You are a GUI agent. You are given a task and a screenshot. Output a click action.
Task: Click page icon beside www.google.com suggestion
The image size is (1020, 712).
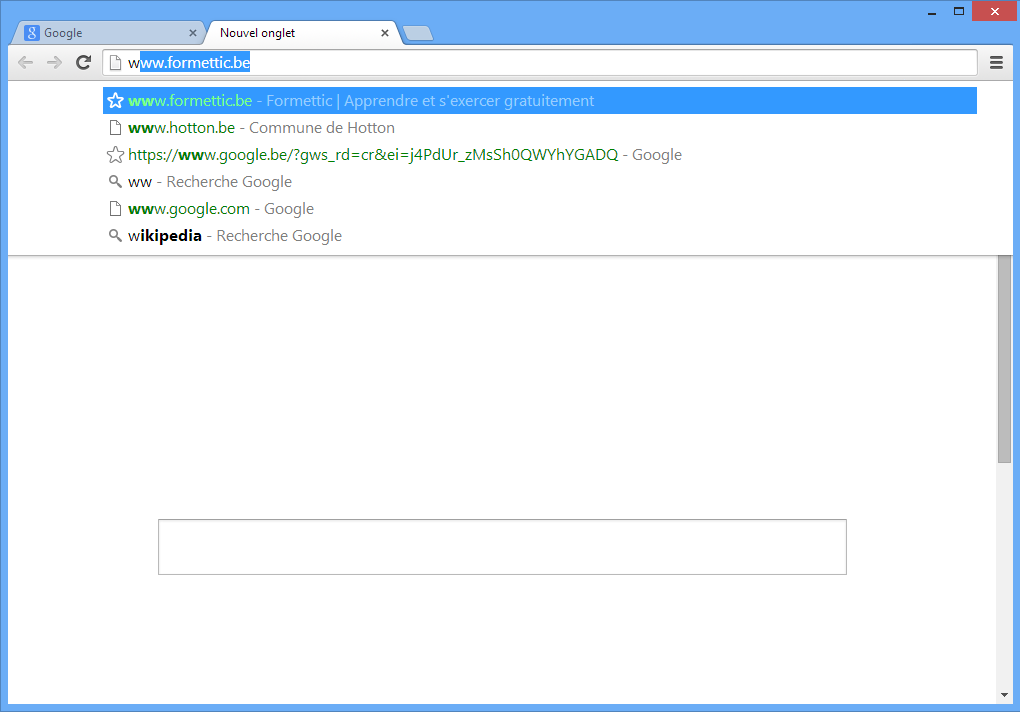pyautogui.click(x=115, y=209)
